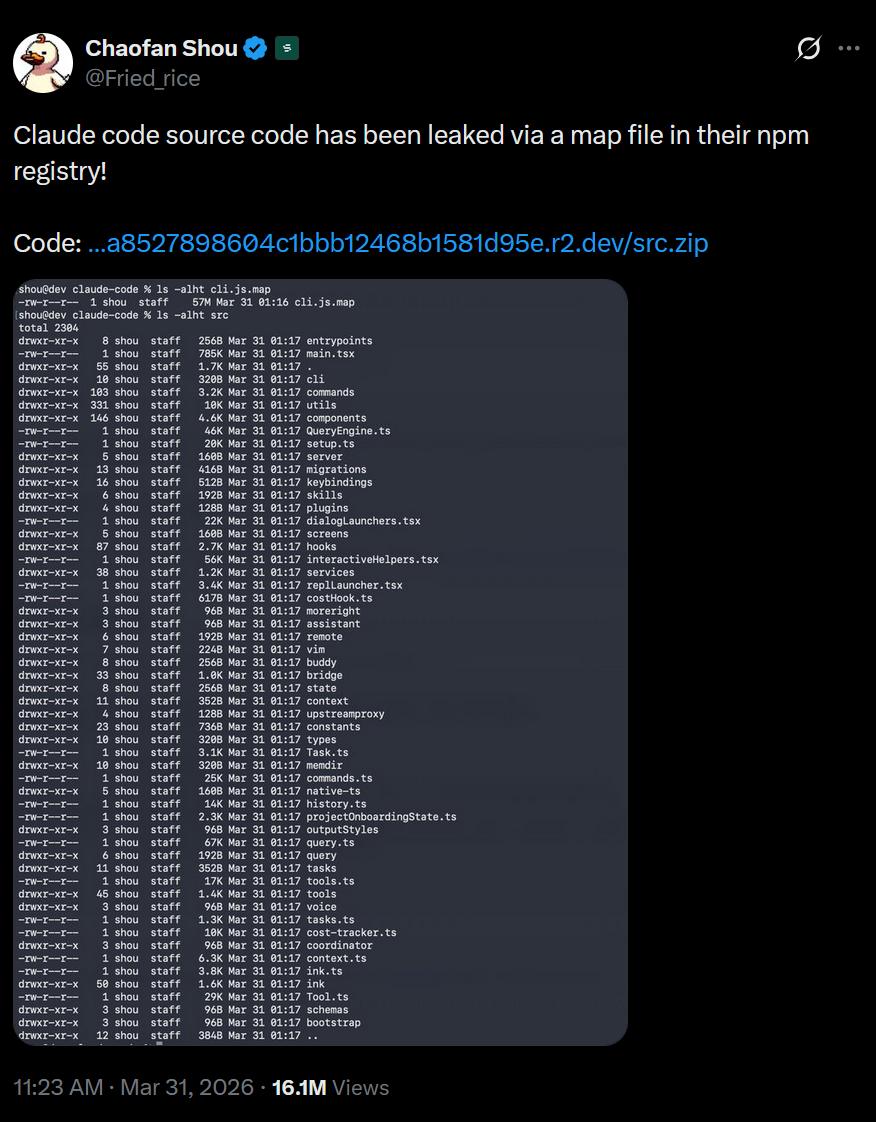Click the 11:23 AM Mar 31, 2026 timestamp

click(x=134, y=1088)
